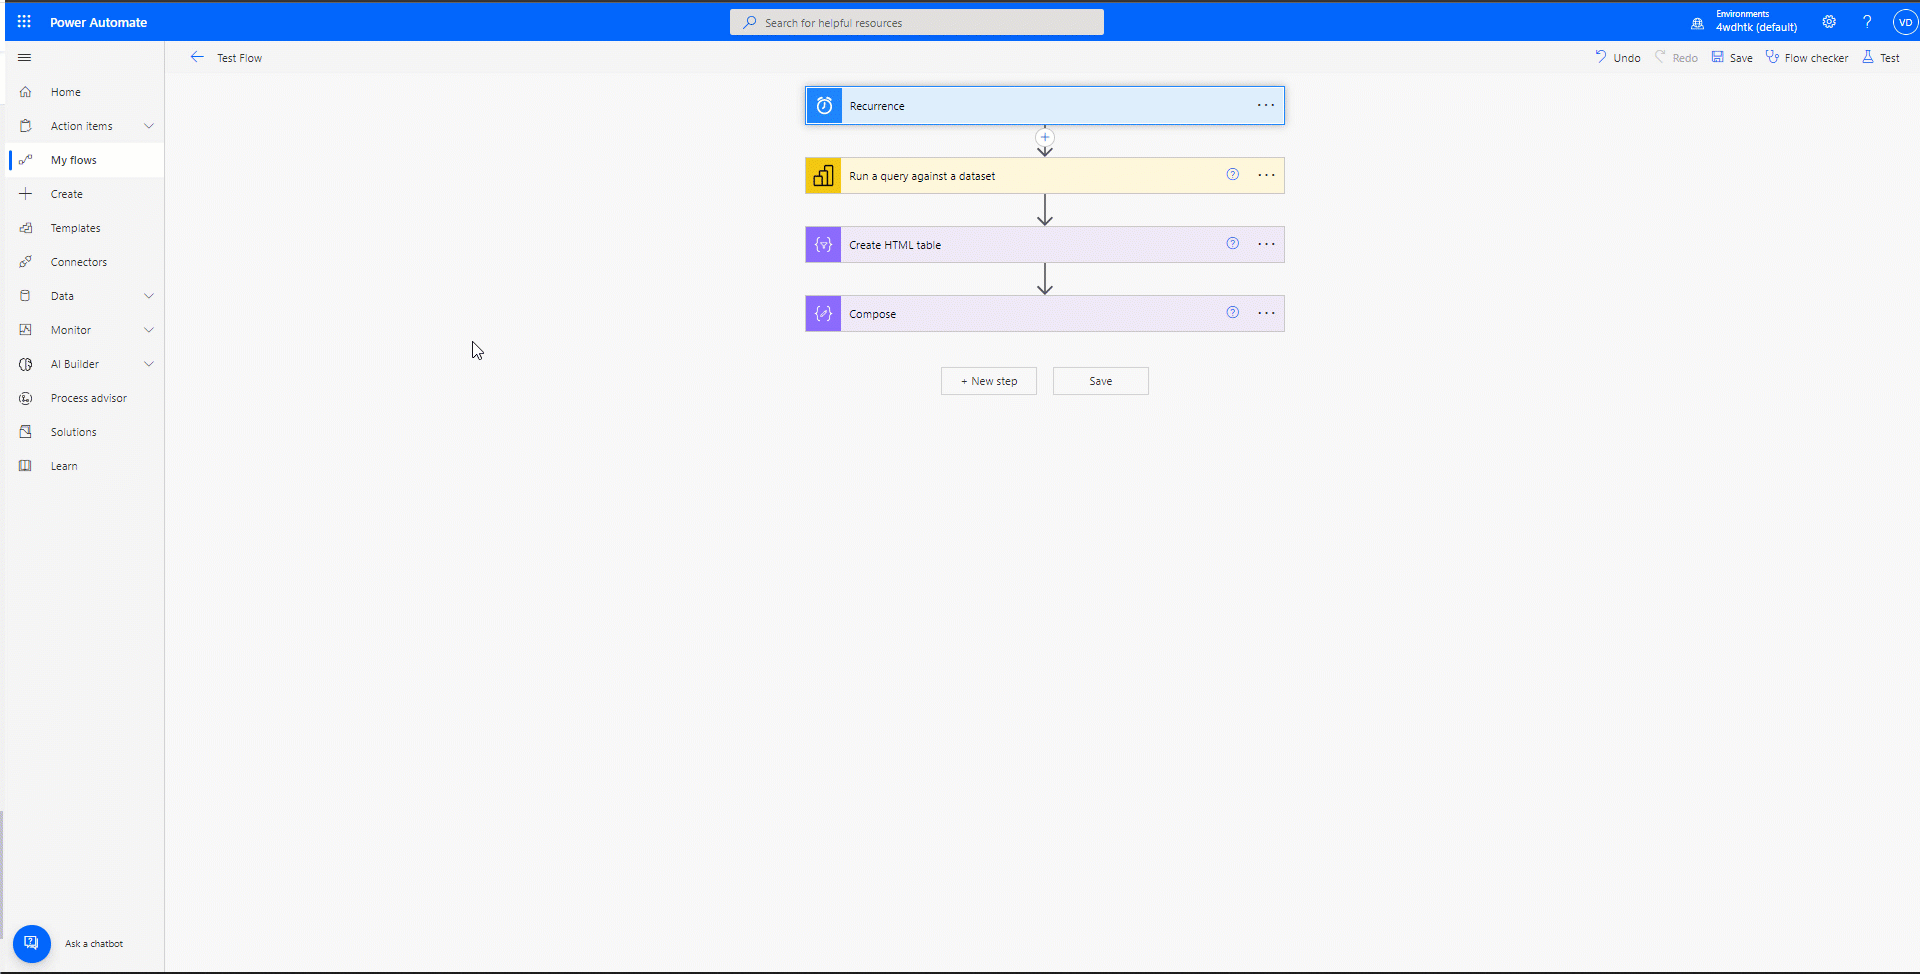Image resolution: width=1920 pixels, height=974 pixels.
Task: Click Save in the top toolbar
Action: 1732,58
